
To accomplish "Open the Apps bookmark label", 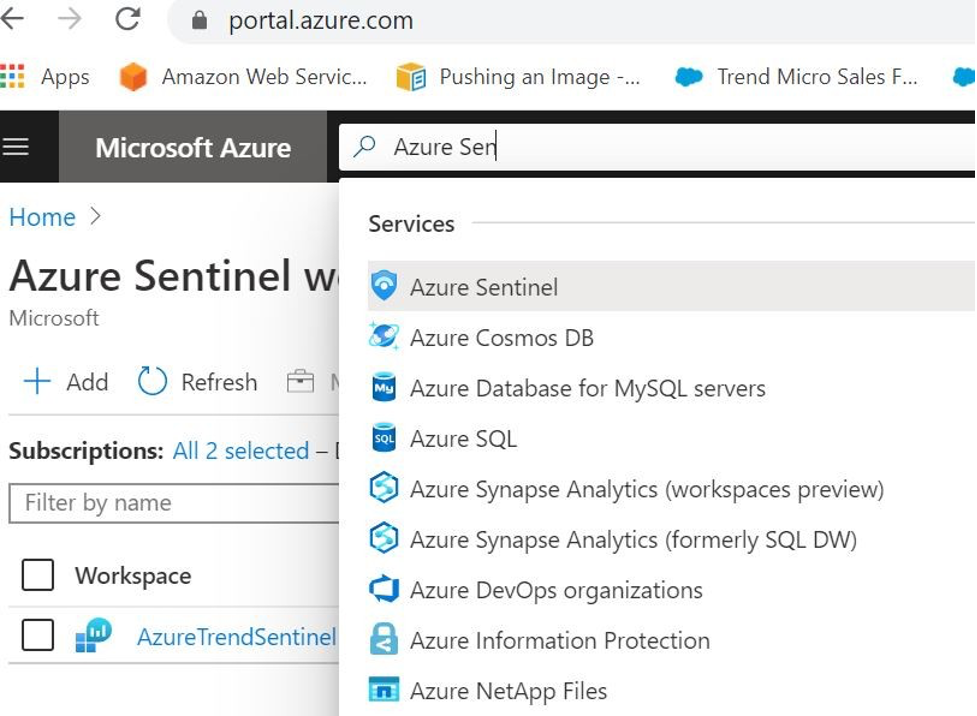I will (65, 77).
